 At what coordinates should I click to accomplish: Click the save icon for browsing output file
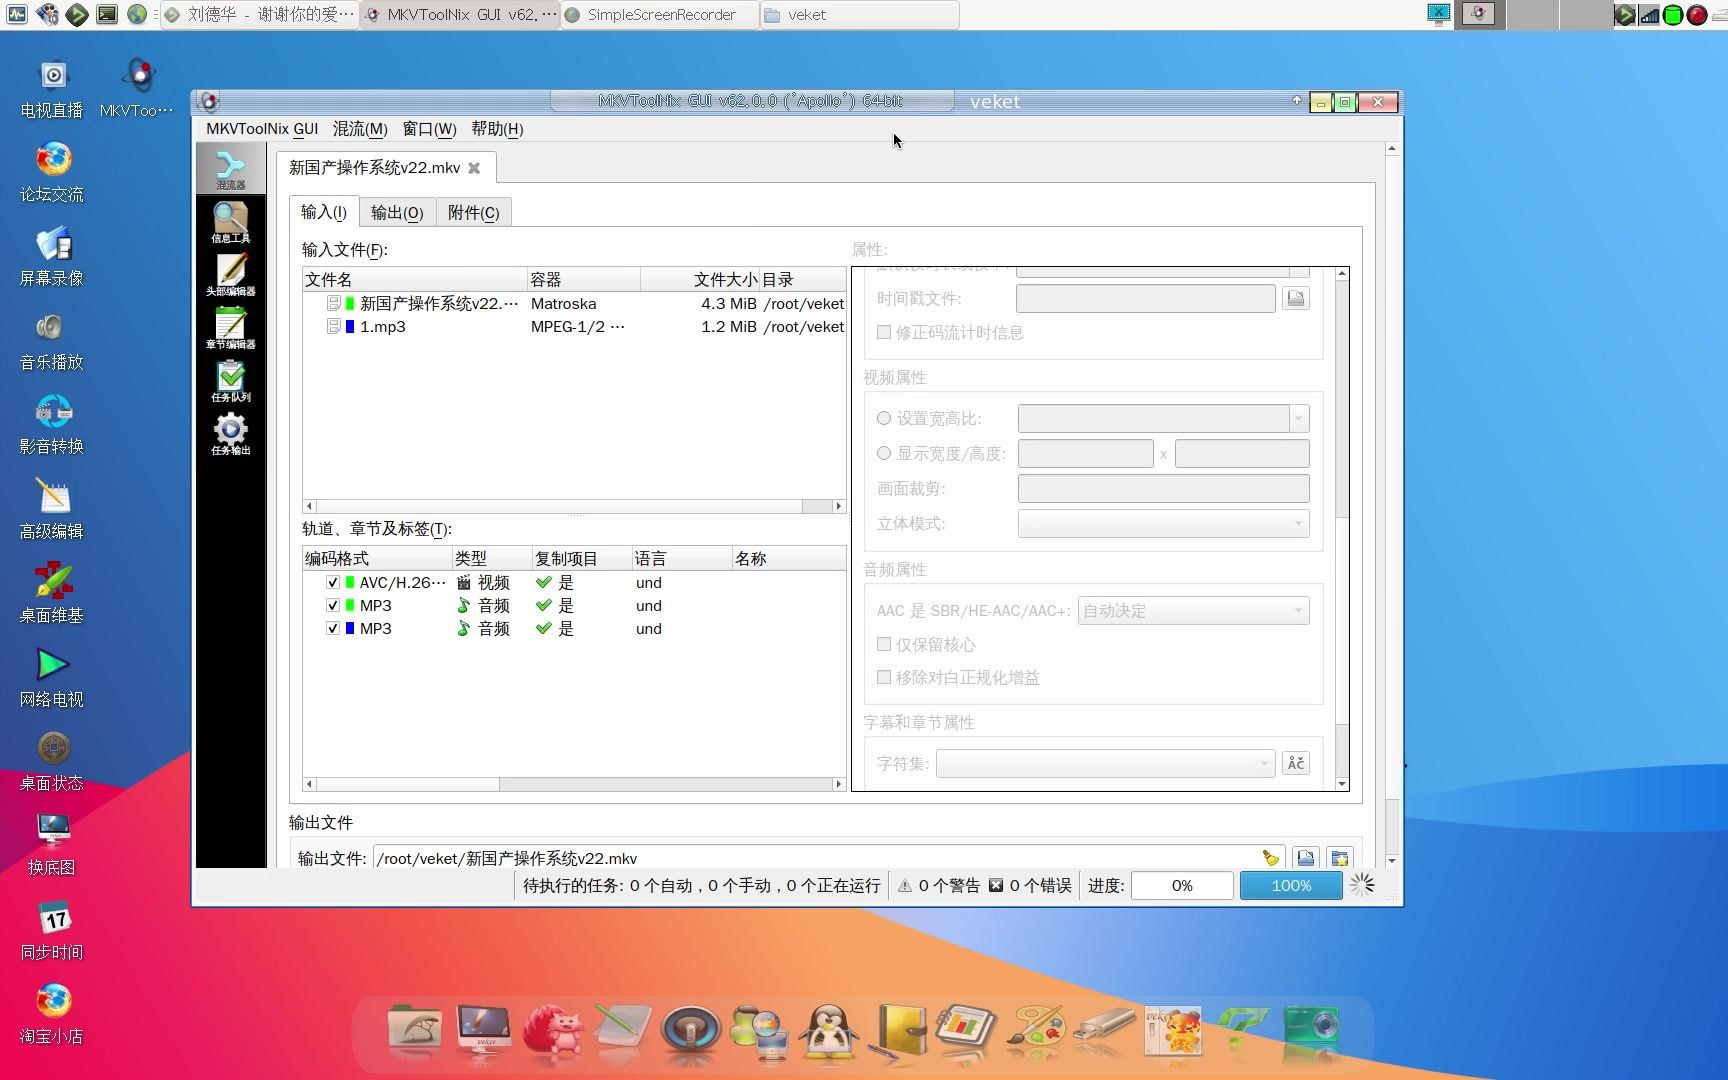[x=1305, y=858]
